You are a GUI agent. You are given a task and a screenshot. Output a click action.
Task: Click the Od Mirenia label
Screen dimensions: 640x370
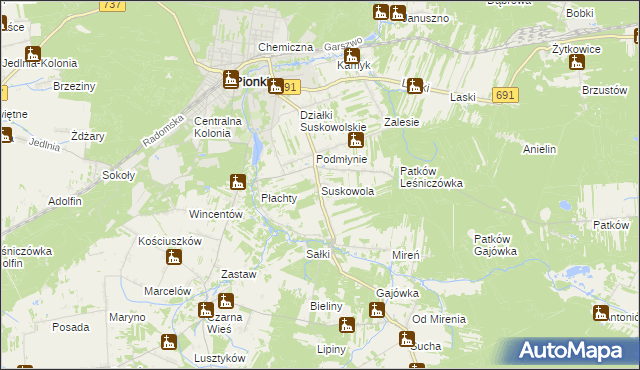(439, 319)
